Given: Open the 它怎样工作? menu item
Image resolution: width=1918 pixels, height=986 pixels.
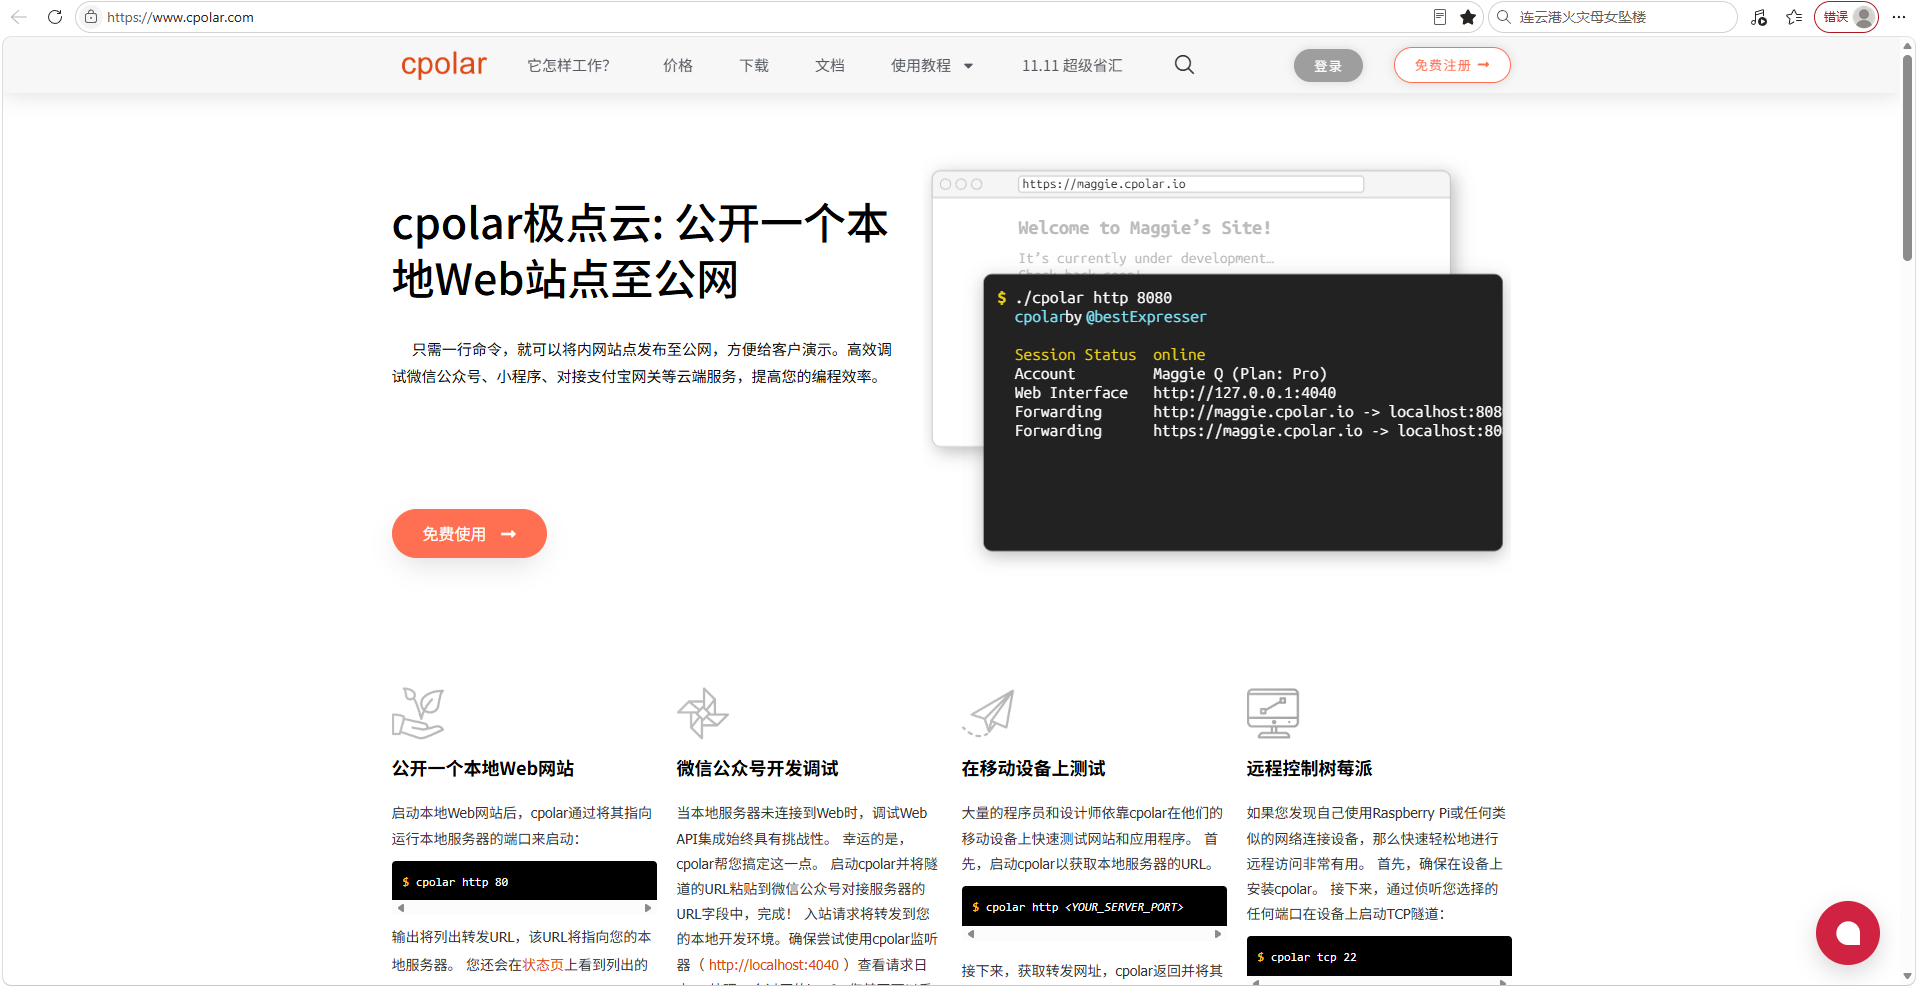Looking at the screenshot, I should tap(569, 65).
